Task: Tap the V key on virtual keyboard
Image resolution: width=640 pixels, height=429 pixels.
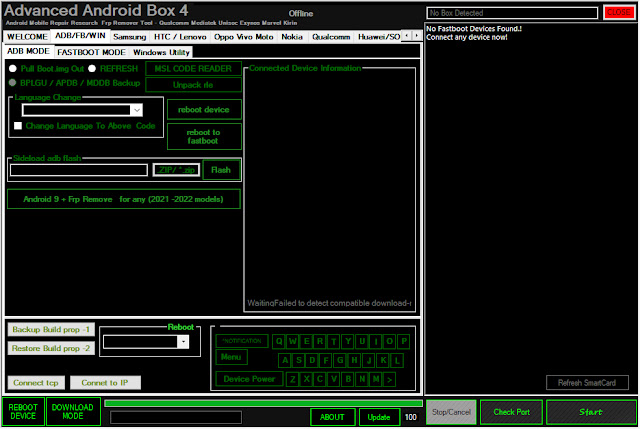Action: tap(334, 380)
